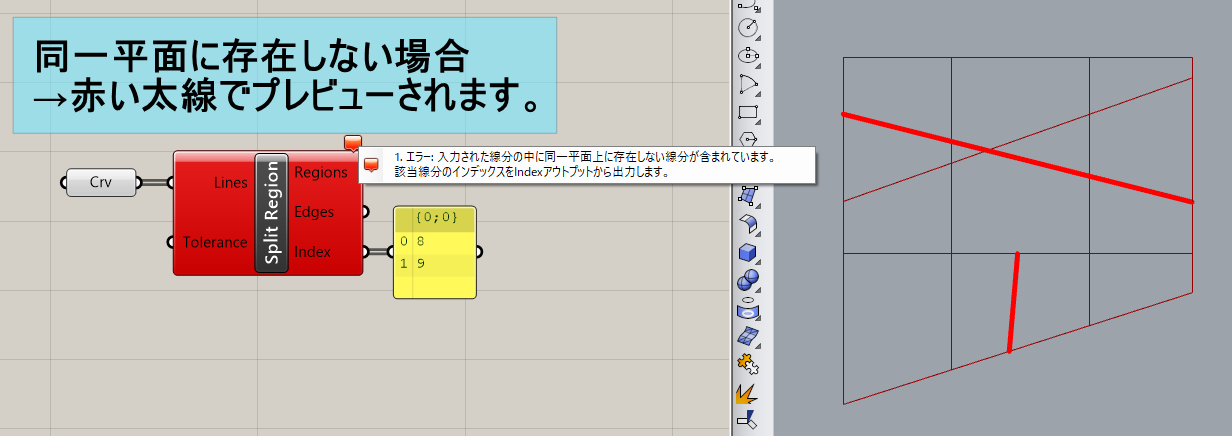Viewport: 1232px width, 436px height.
Task: Click the Regions output parameter
Action: (x=320, y=173)
